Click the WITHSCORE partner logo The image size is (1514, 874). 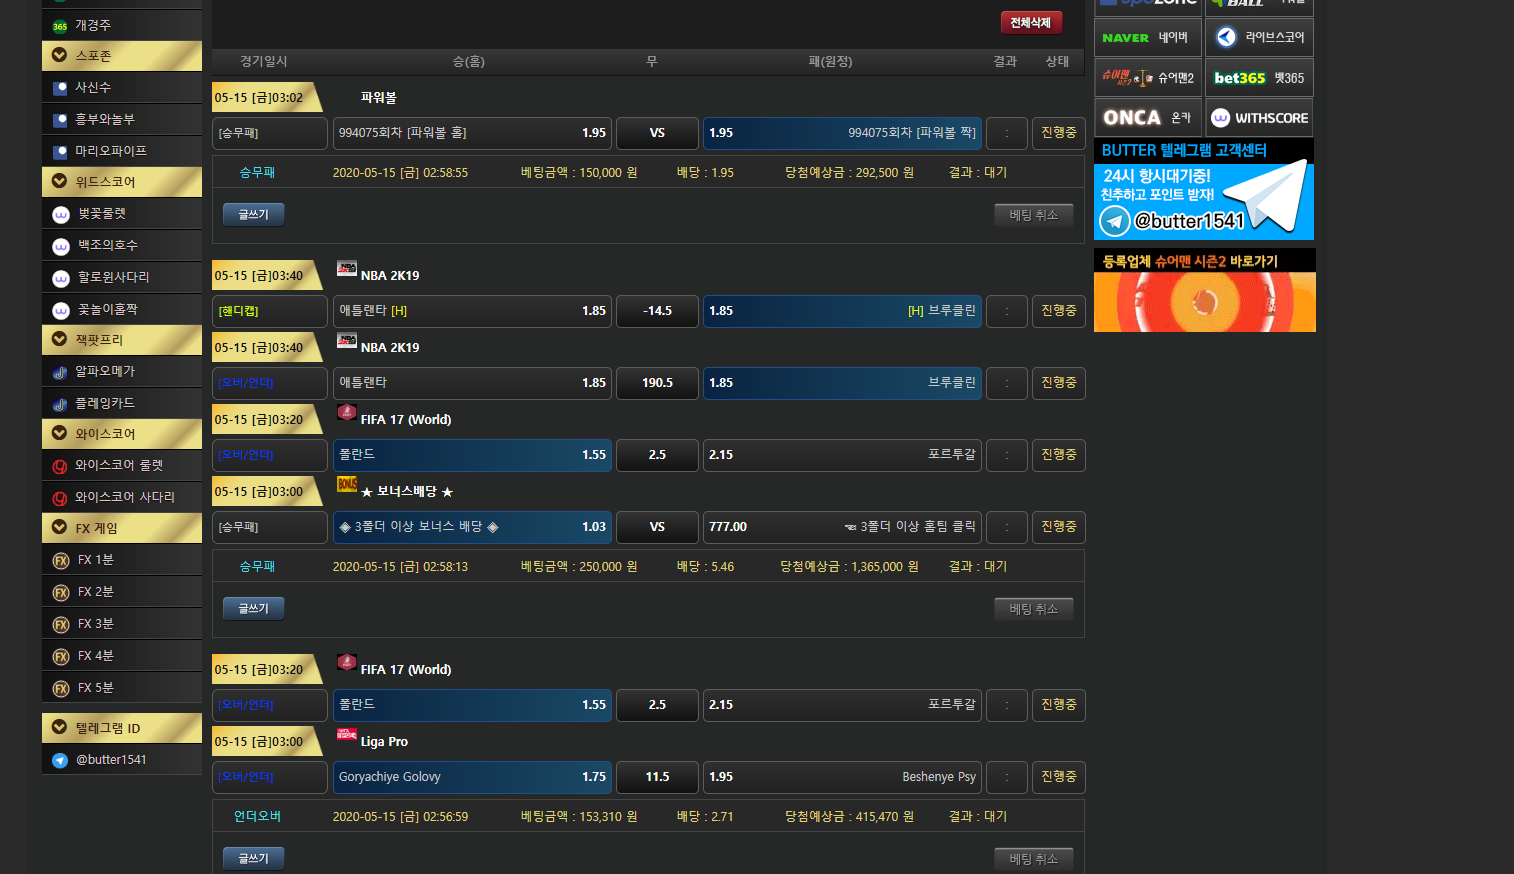1259,118
